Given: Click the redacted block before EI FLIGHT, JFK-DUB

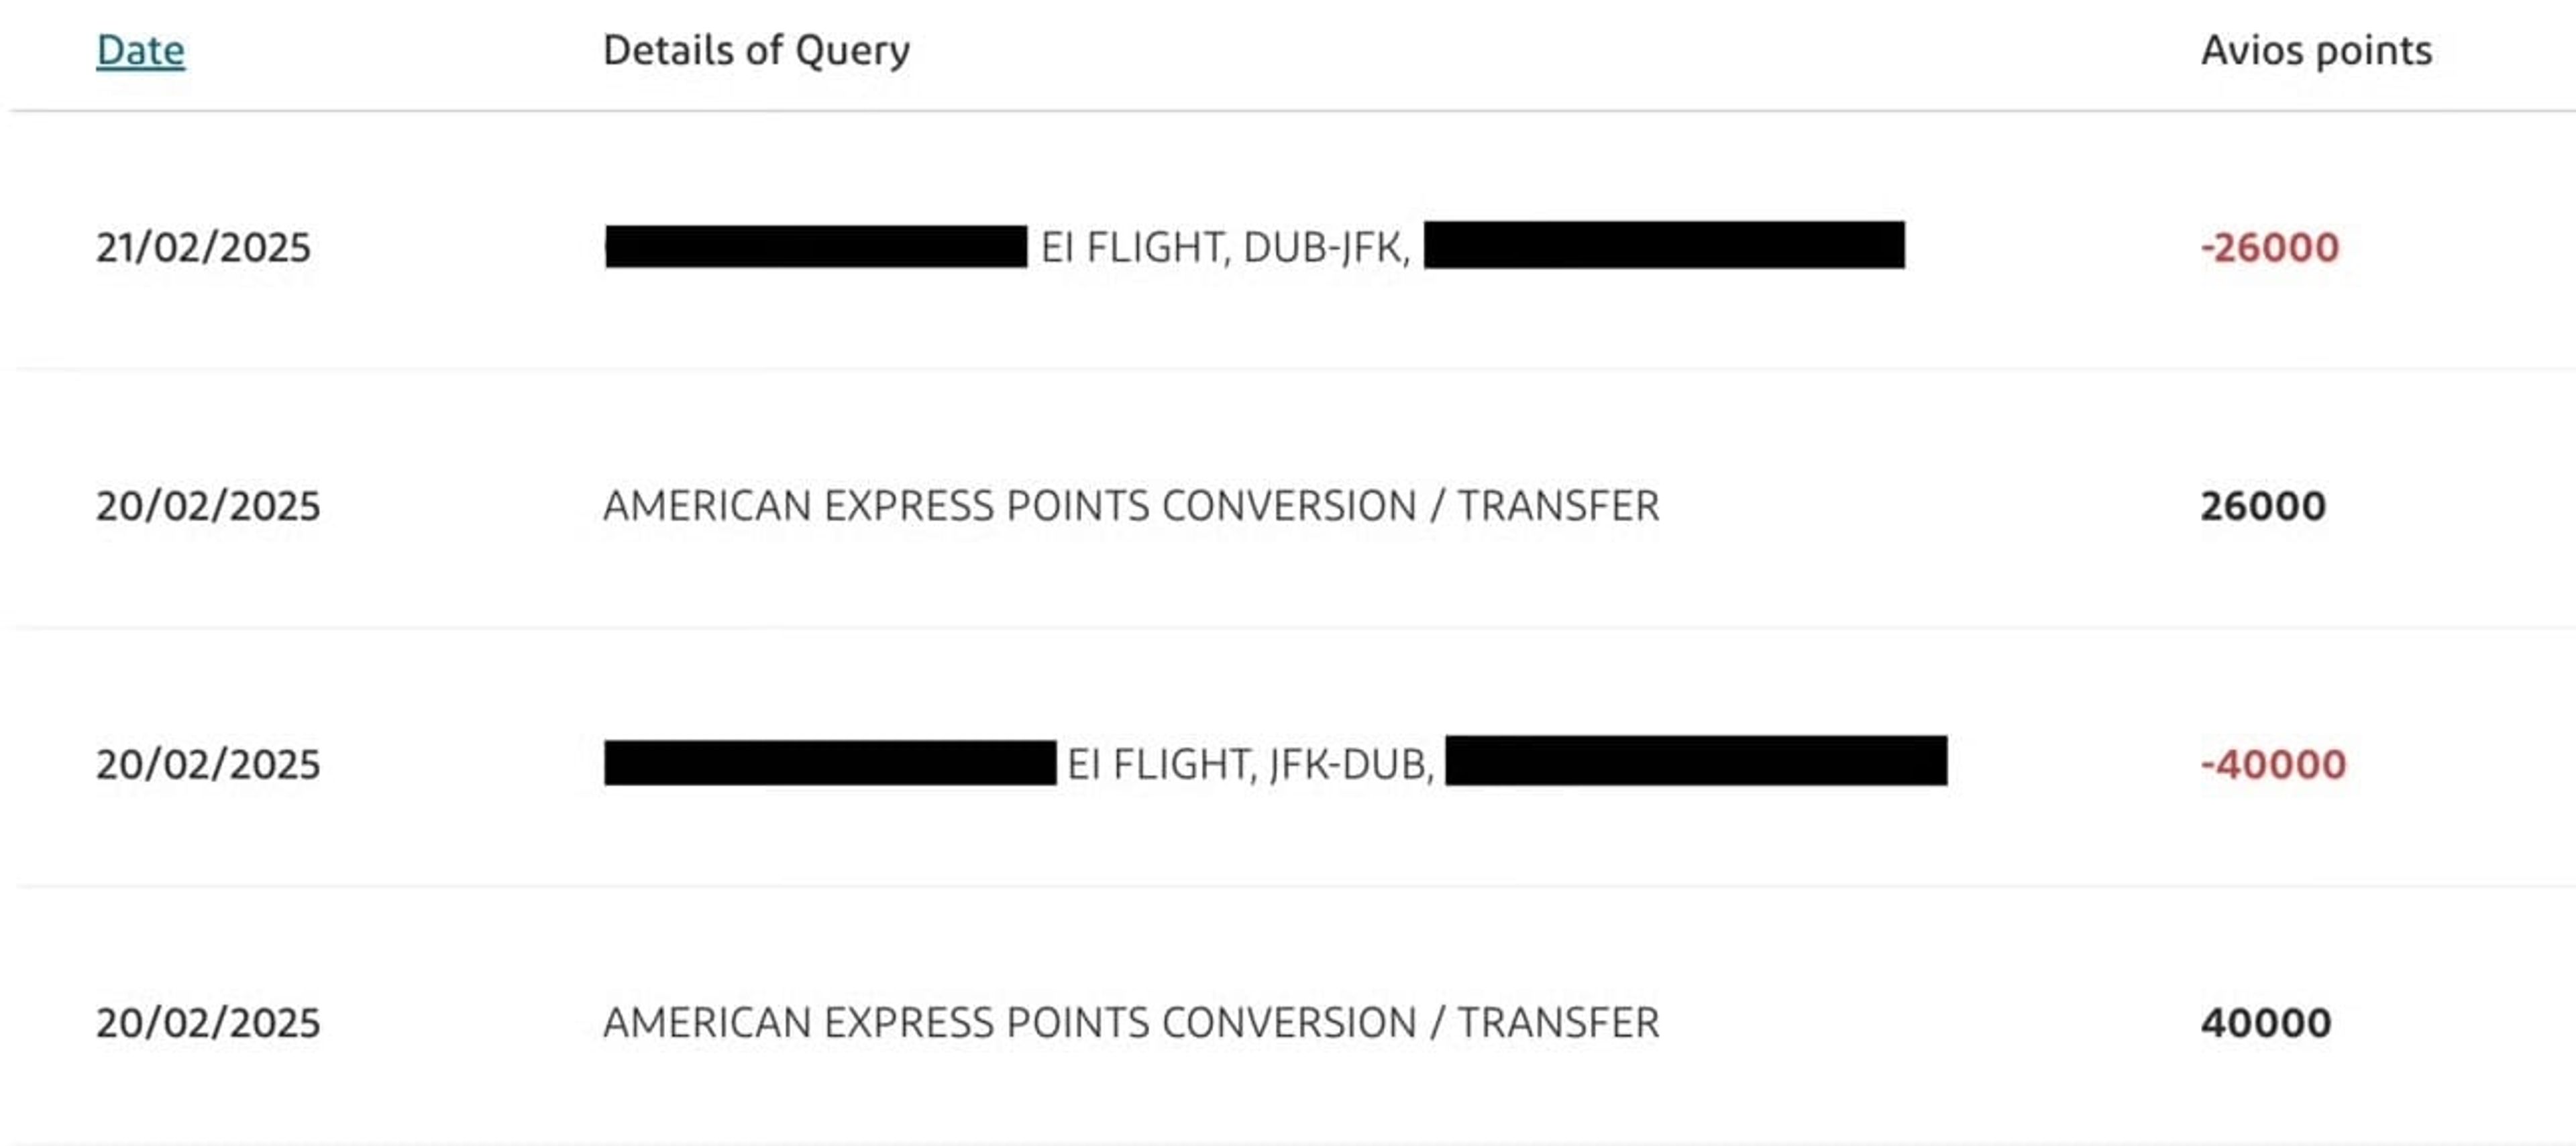Looking at the screenshot, I should tap(830, 763).
